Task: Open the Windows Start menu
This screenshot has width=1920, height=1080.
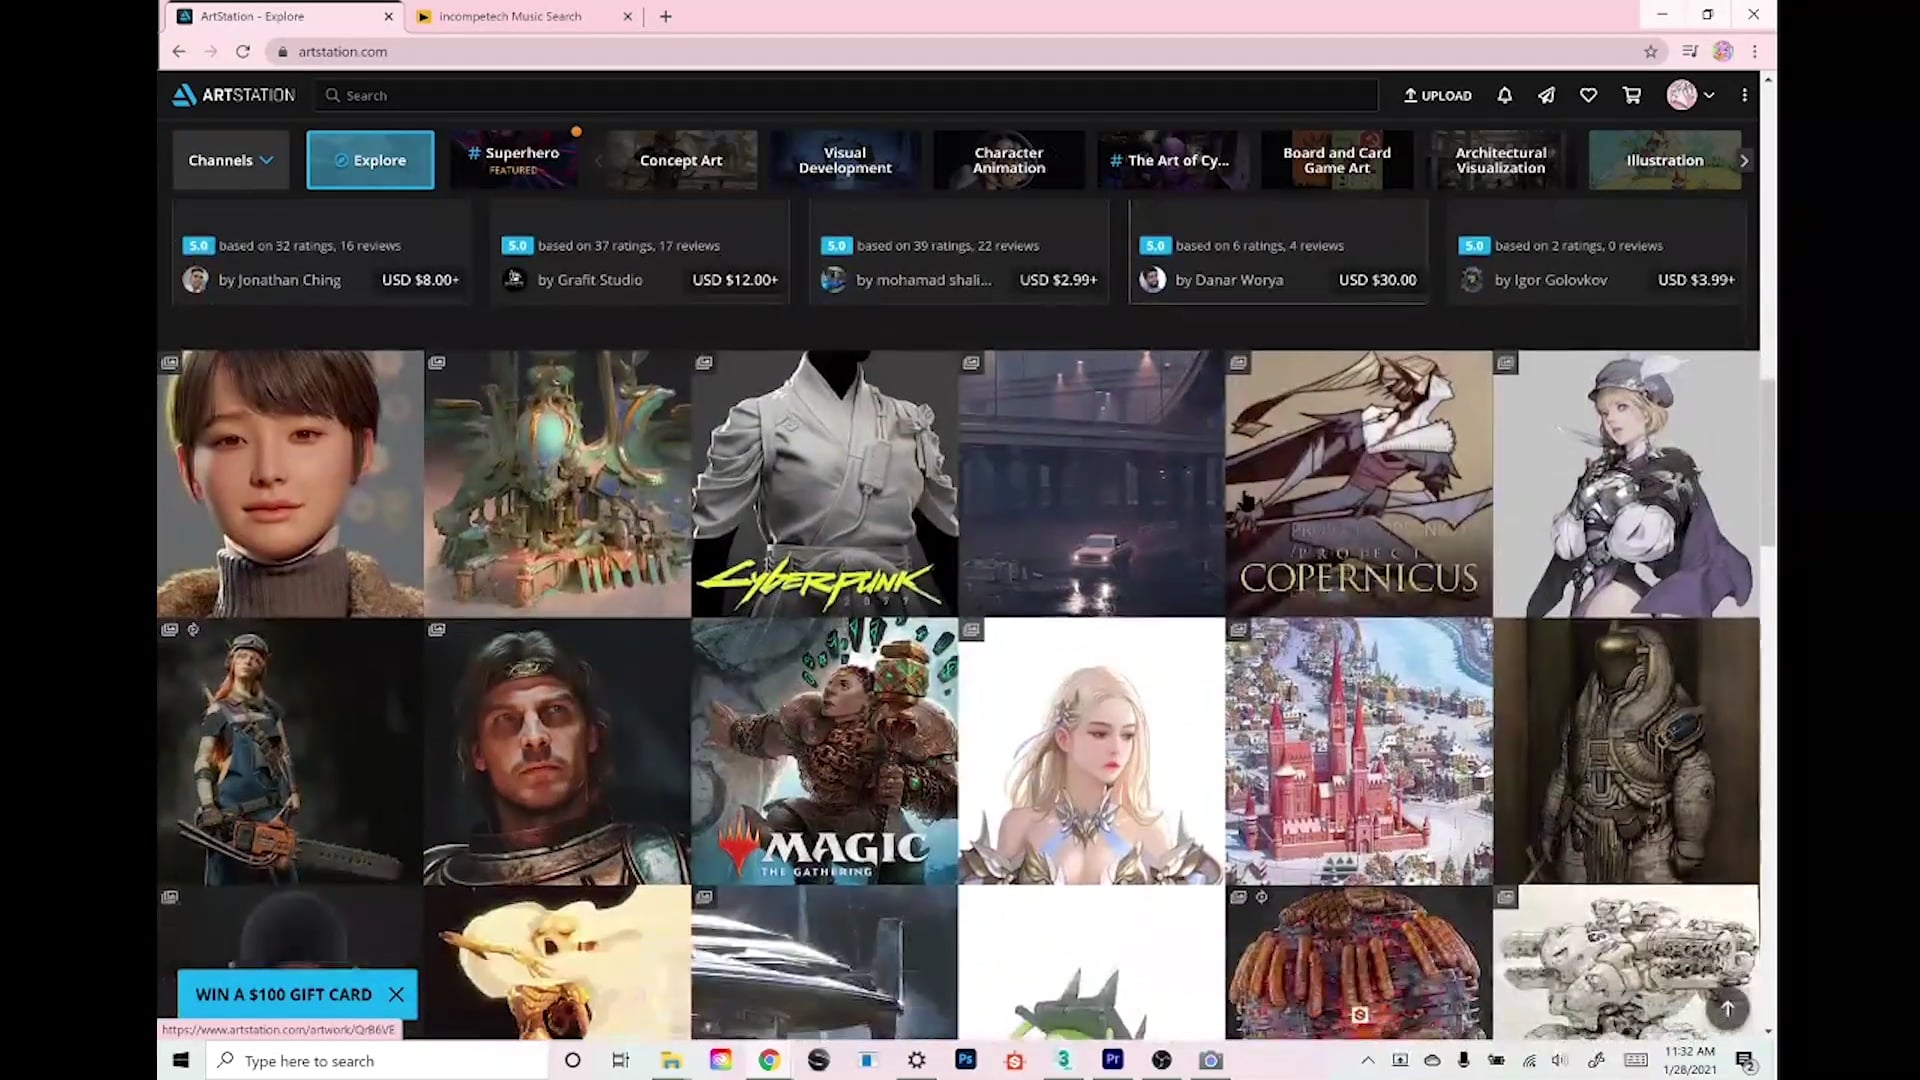Action: (181, 1060)
